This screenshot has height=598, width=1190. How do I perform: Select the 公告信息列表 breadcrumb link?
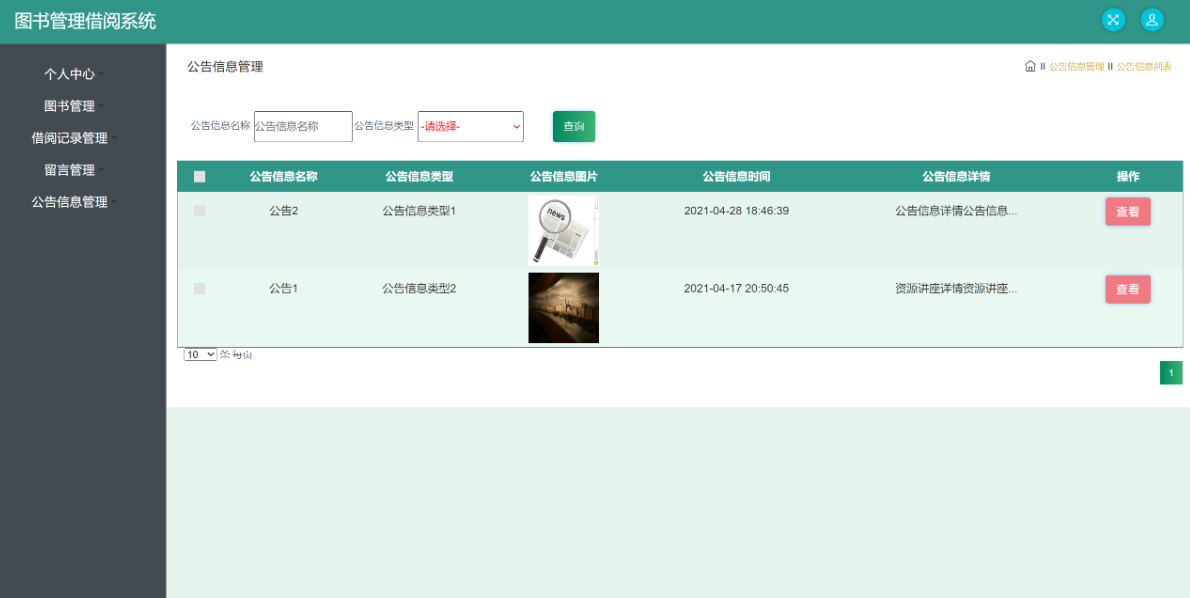pyautogui.click(x=1145, y=65)
